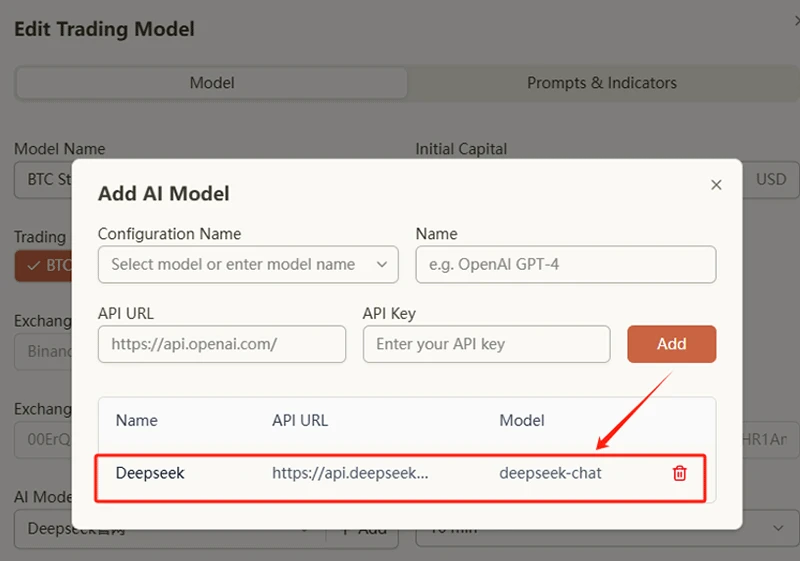
Task: Click the Name column header
Action: (x=137, y=420)
